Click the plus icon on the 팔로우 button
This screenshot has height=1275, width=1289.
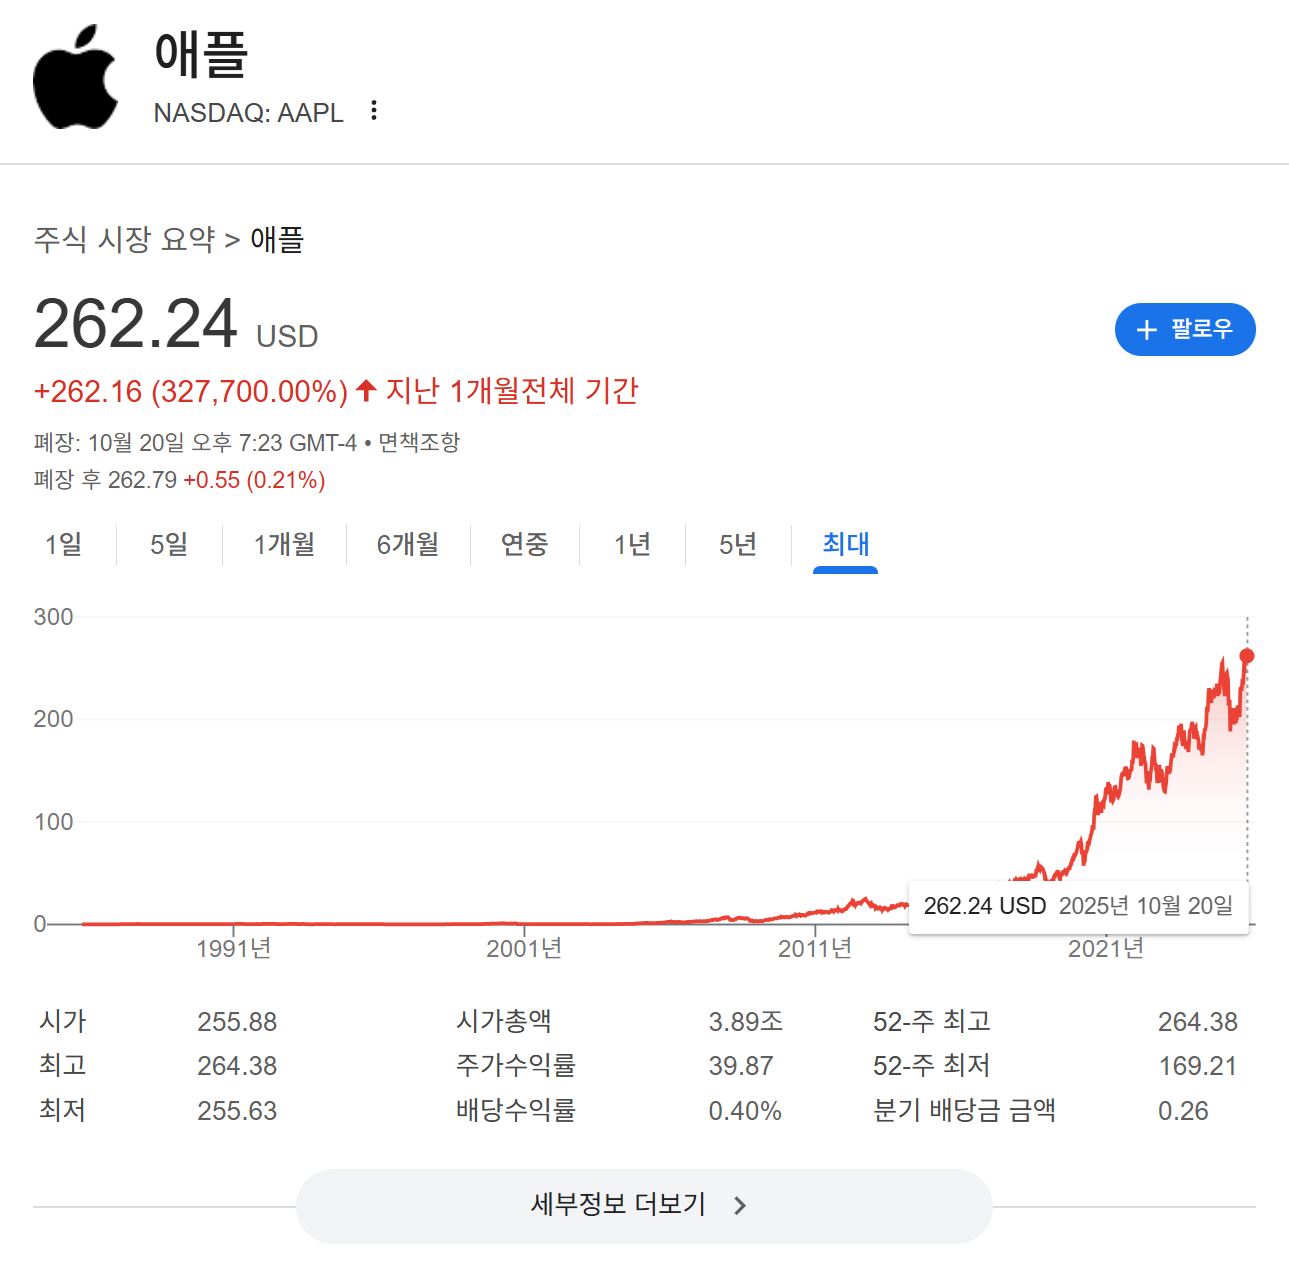(x=1147, y=330)
